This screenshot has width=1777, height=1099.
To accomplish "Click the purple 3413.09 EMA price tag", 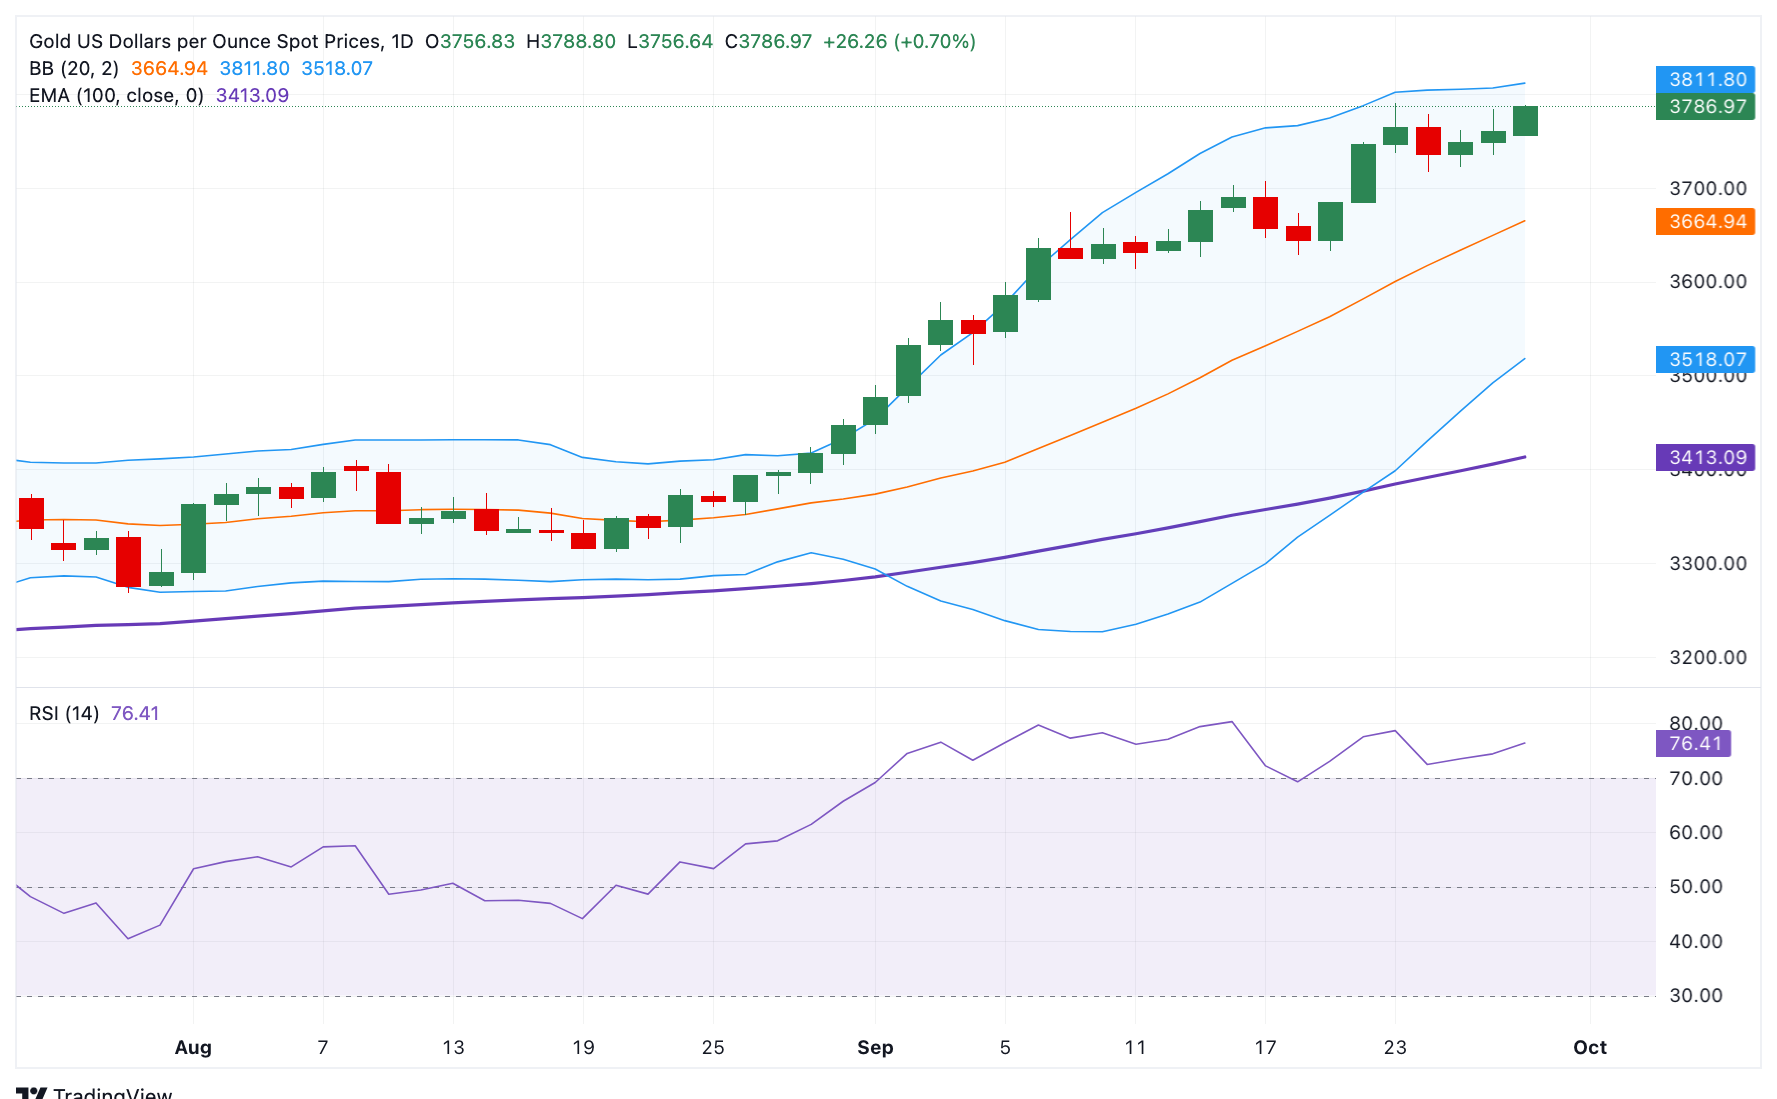I will [x=1705, y=458].
